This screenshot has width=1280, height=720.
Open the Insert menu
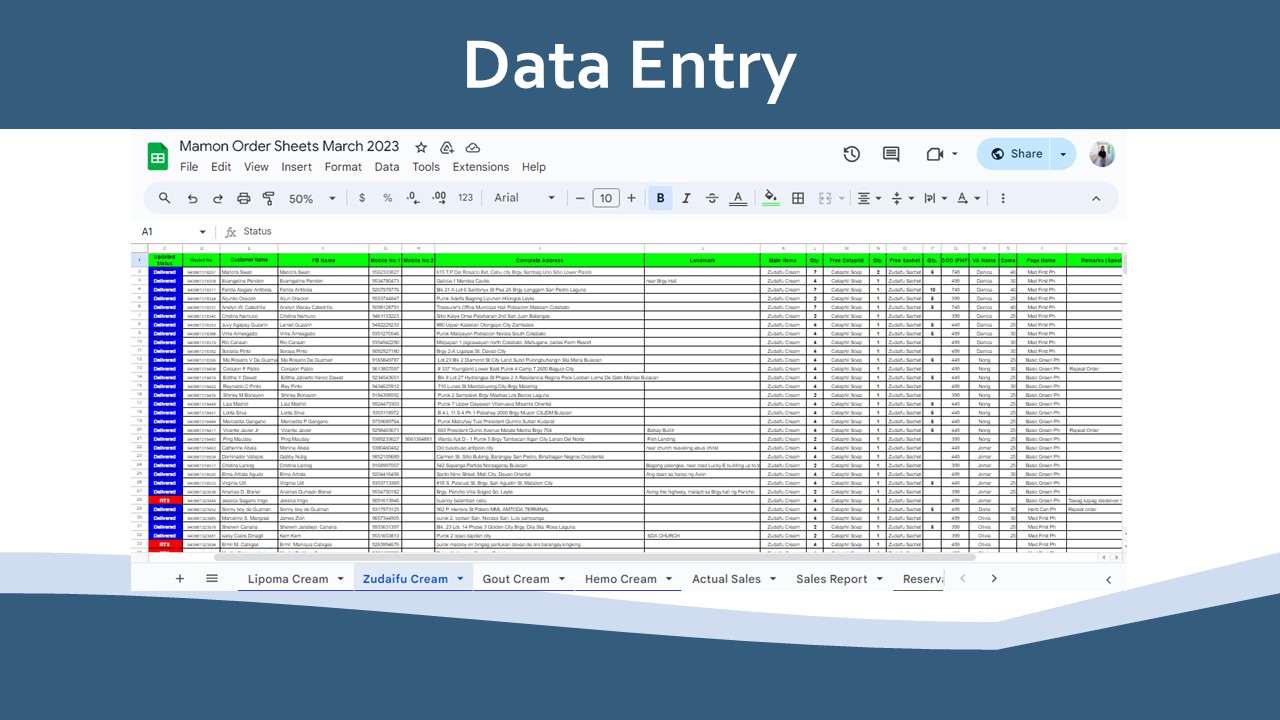tap(296, 167)
